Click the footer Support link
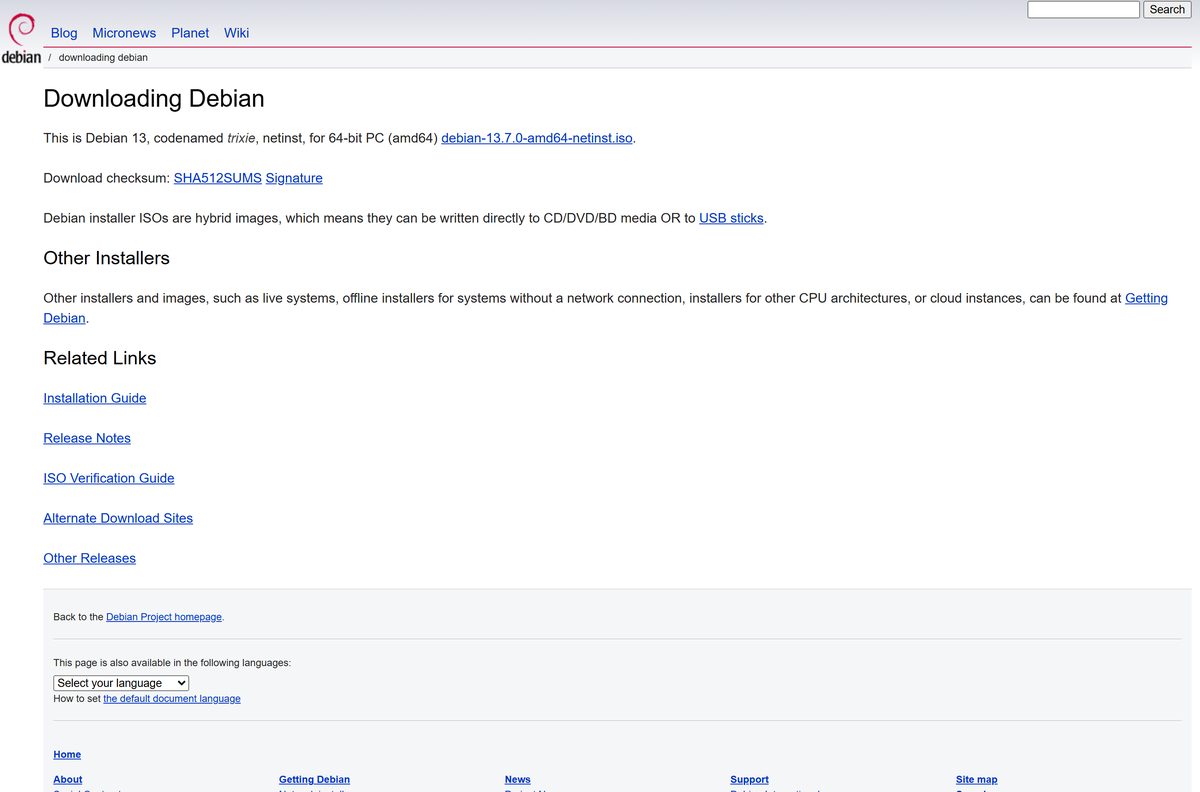 (750, 780)
